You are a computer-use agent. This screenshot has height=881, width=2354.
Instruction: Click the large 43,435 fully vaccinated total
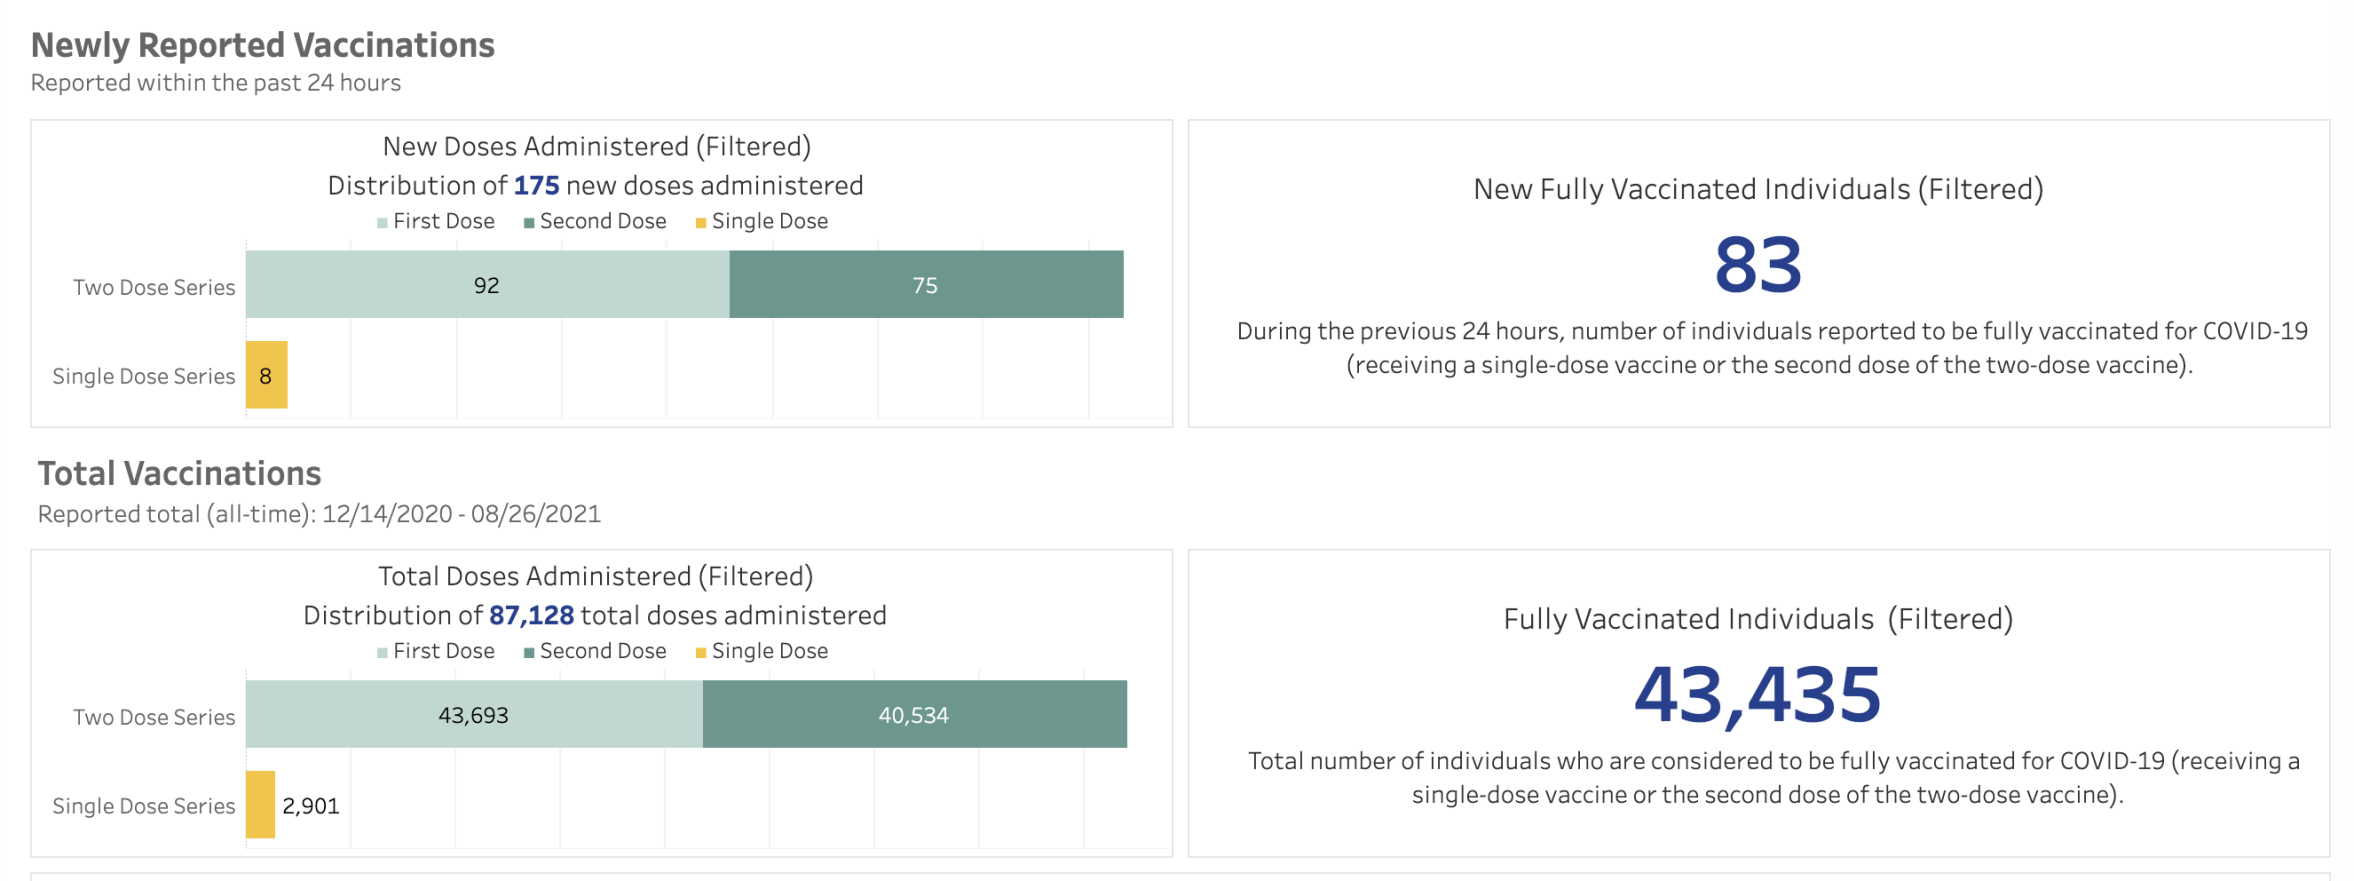[x=1758, y=694]
